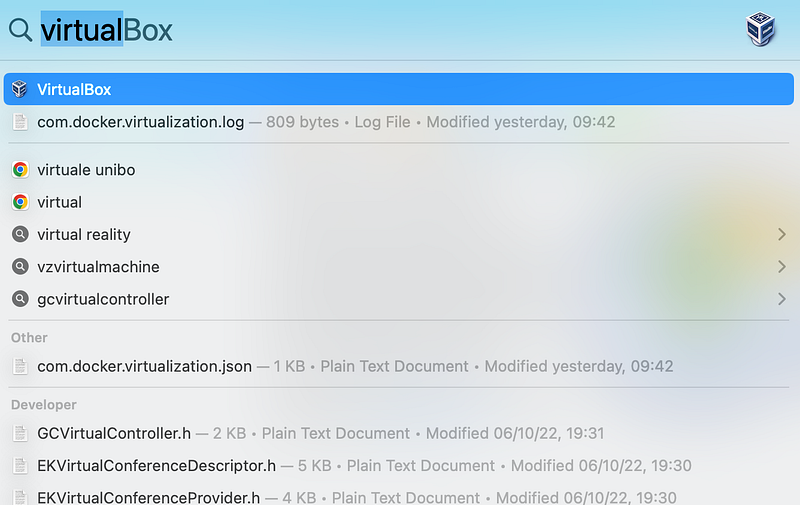Click the Developer section header
800x505 pixels.
tap(44, 405)
